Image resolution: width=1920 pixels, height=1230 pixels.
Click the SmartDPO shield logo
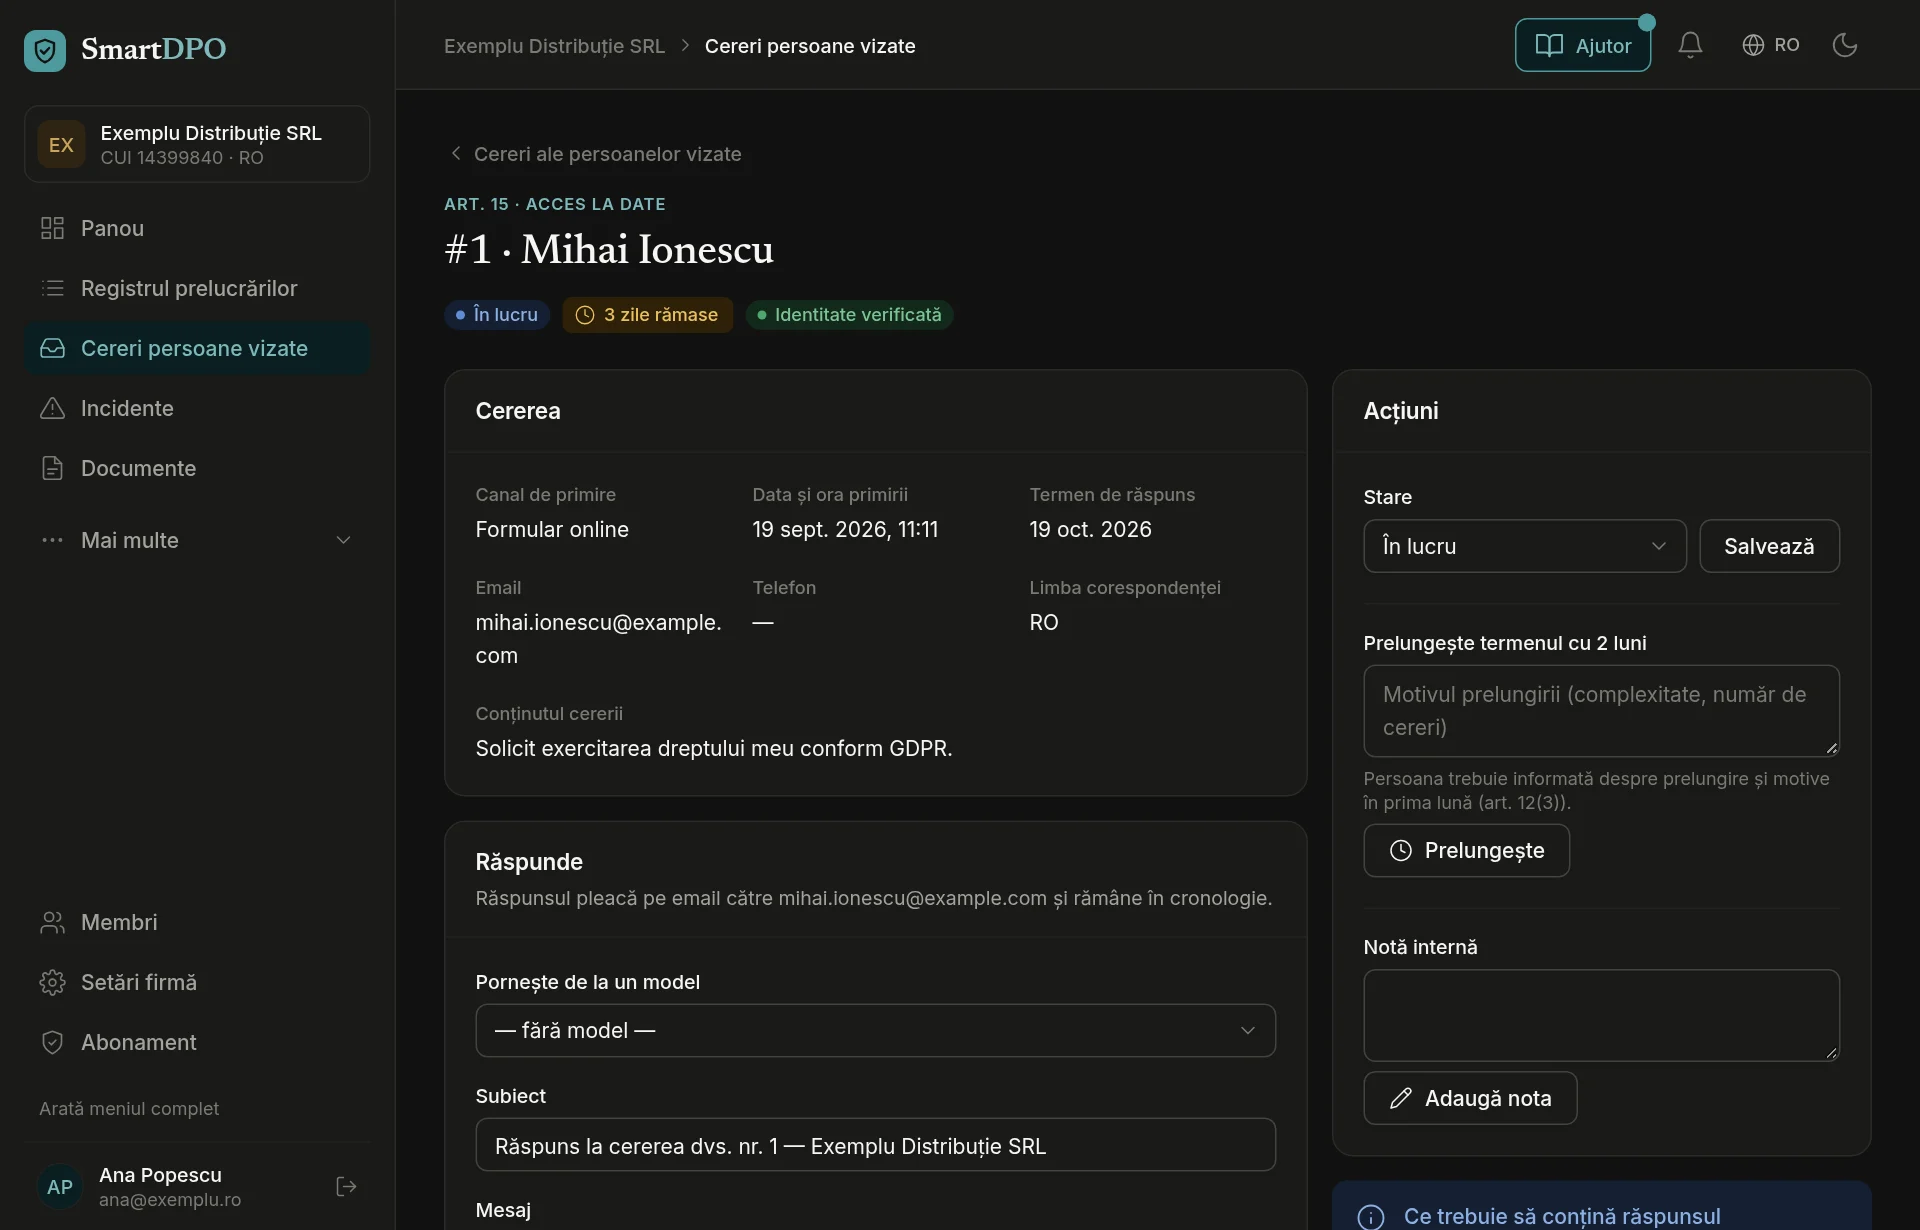click(45, 50)
